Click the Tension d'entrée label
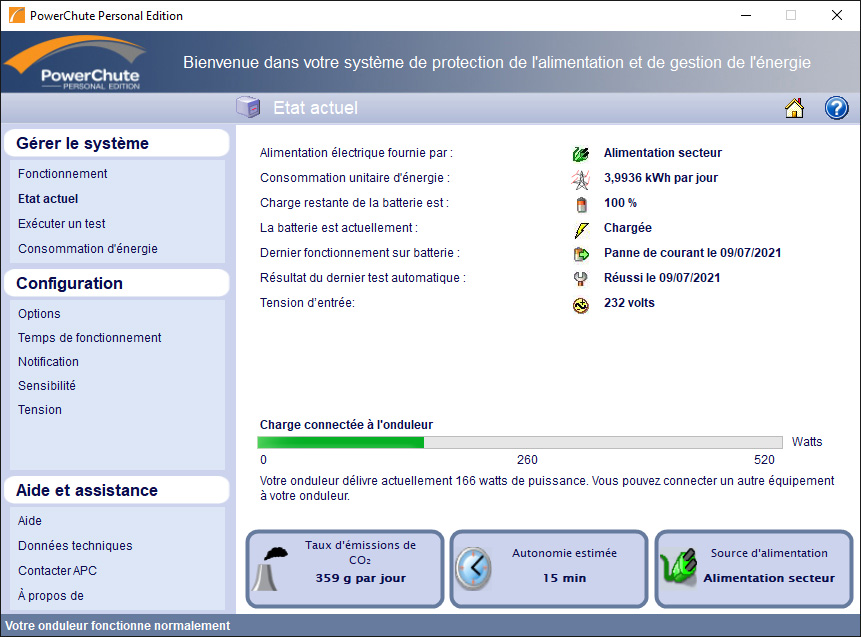 (x=308, y=303)
